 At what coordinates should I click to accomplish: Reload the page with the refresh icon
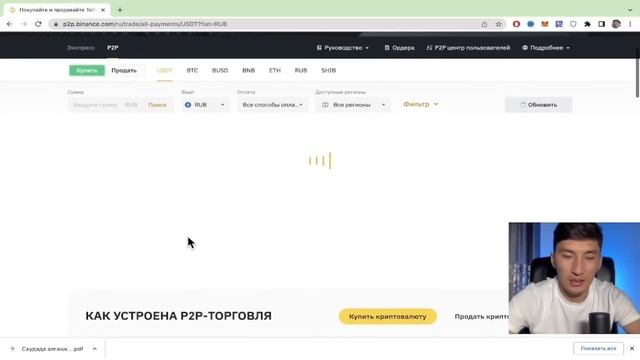pyautogui.click(x=38, y=24)
